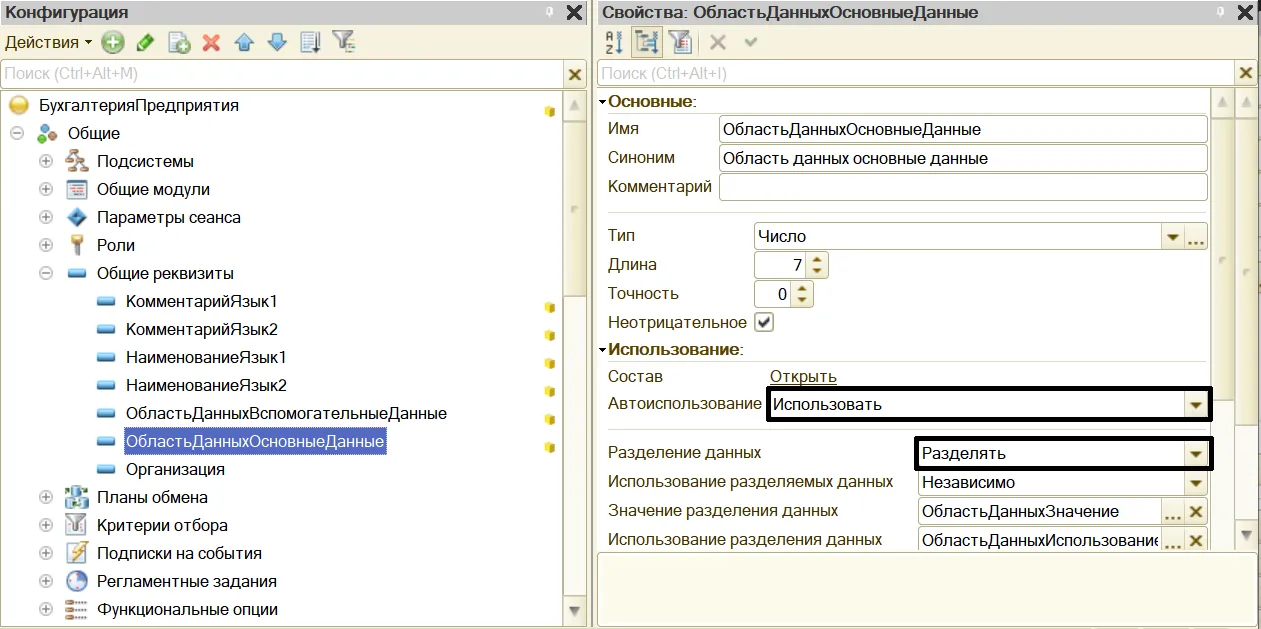This screenshot has width=1261, height=629.
Task: Select the Организация common attribute
Action: coord(175,469)
